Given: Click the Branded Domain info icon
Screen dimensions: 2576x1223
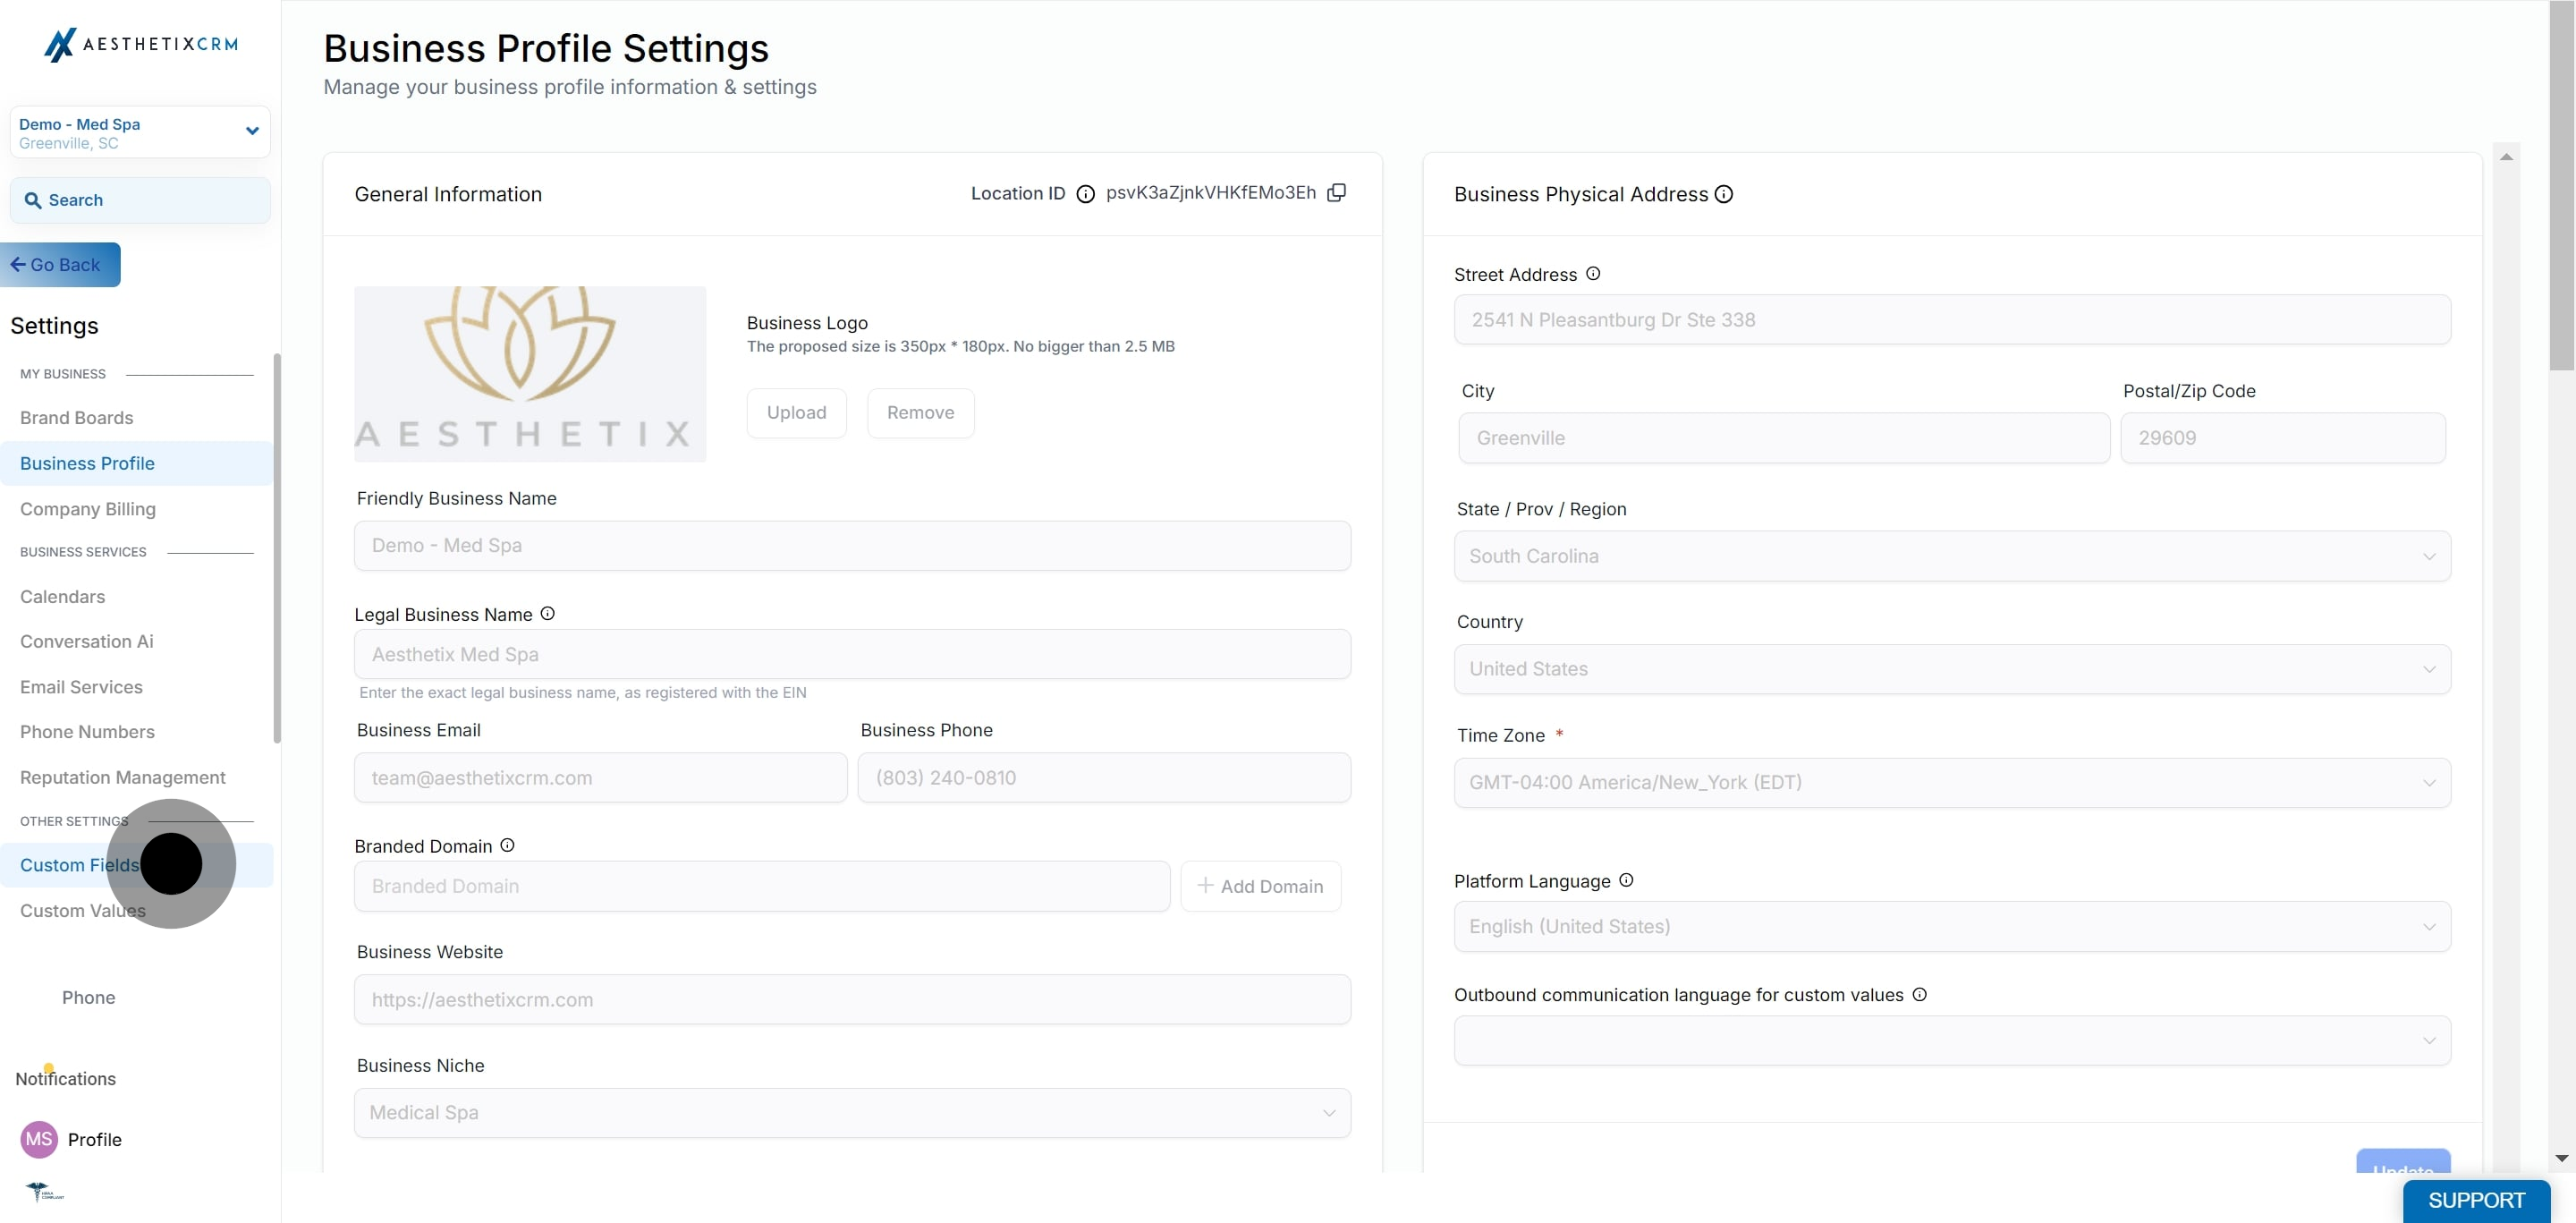Looking at the screenshot, I should click(x=507, y=845).
